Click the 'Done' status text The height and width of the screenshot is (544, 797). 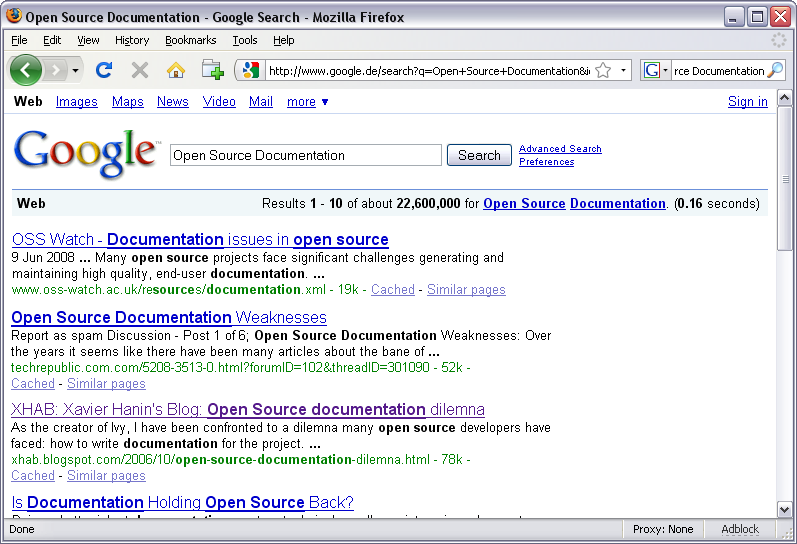22,529
